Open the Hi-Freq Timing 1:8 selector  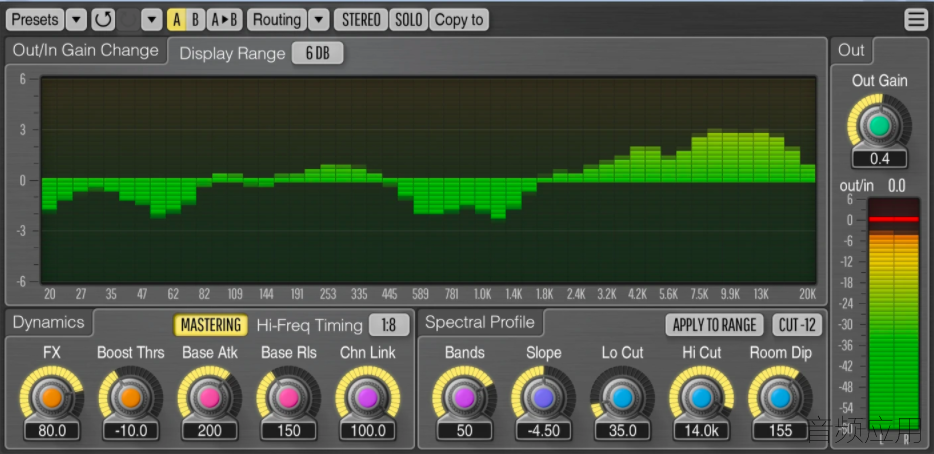pos(389,325)
